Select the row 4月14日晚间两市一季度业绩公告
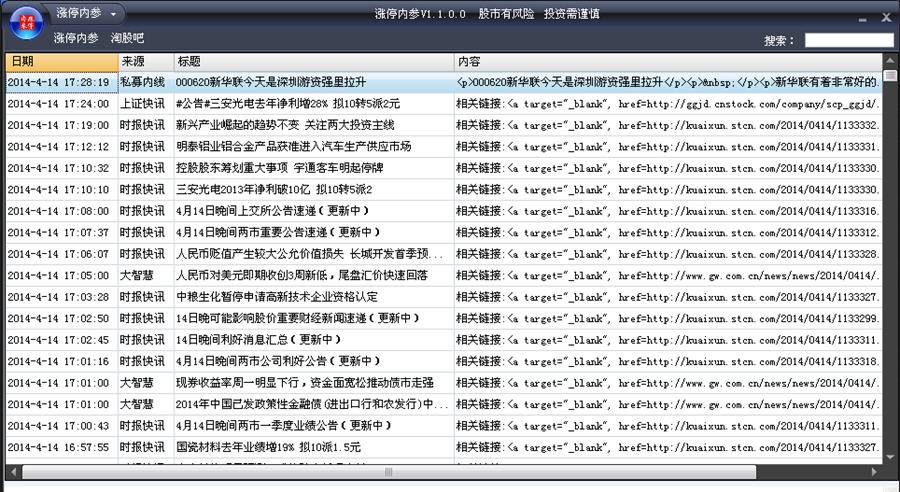 coord(444,425)
